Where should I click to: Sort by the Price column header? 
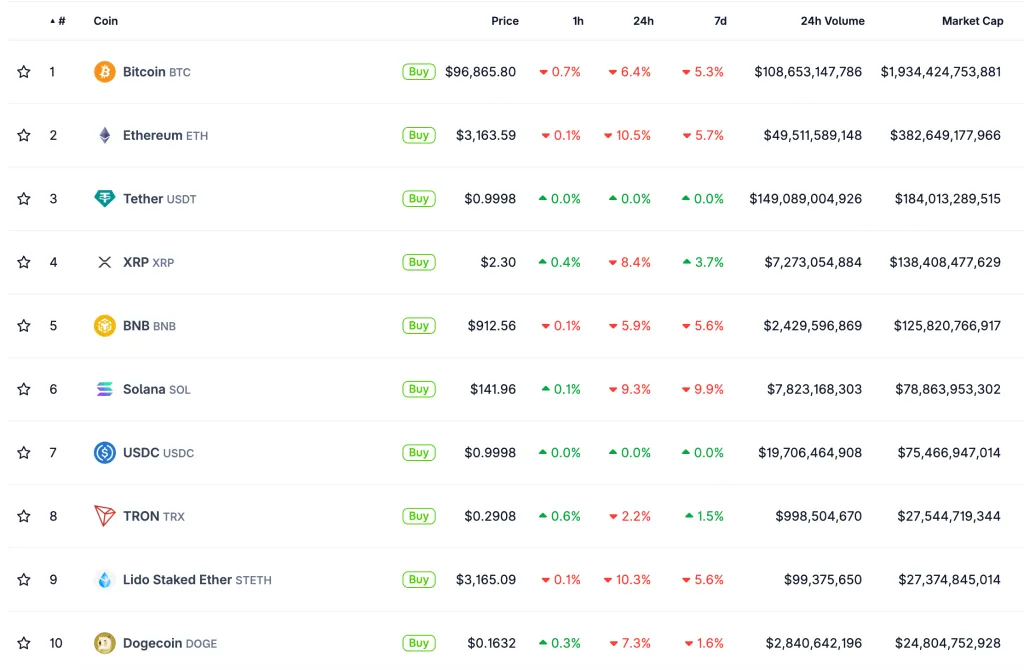pos(505,21)
